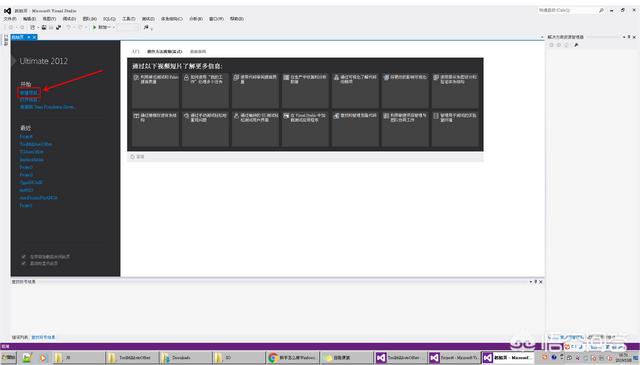The width and height of the screenshot is (640, 365).
Task: Click the Find in Files toolbar icon
Action: coord(146,27)
